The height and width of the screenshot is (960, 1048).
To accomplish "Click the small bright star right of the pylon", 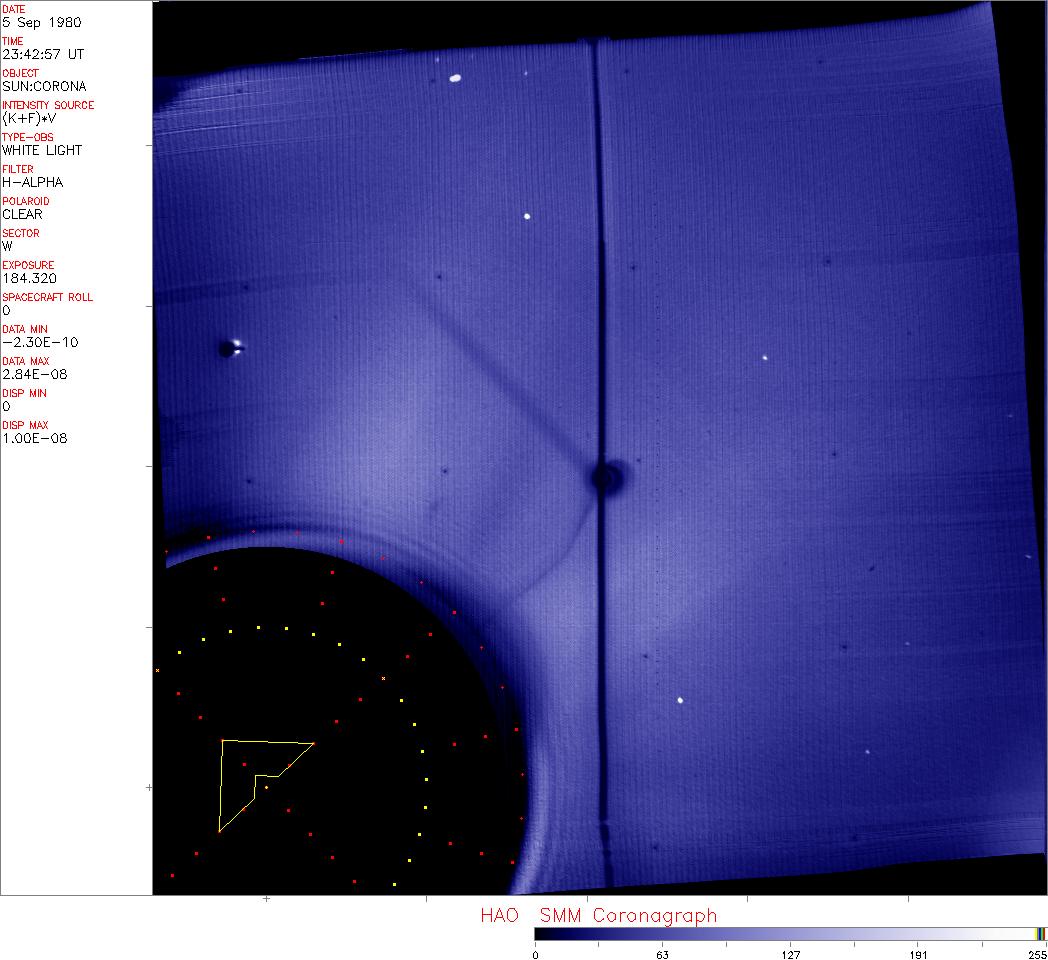I will [765, 357].
